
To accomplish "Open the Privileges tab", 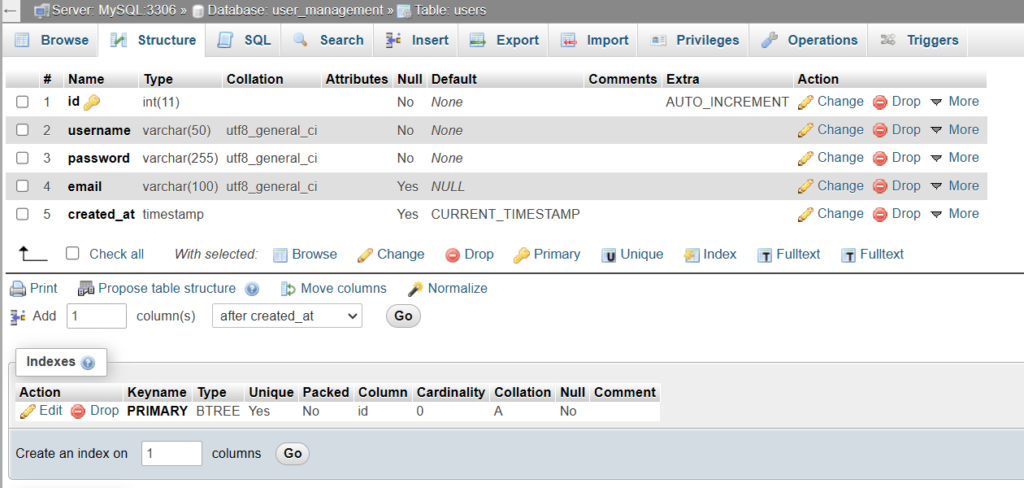I will pyautogui.click(x=695, y=40).
